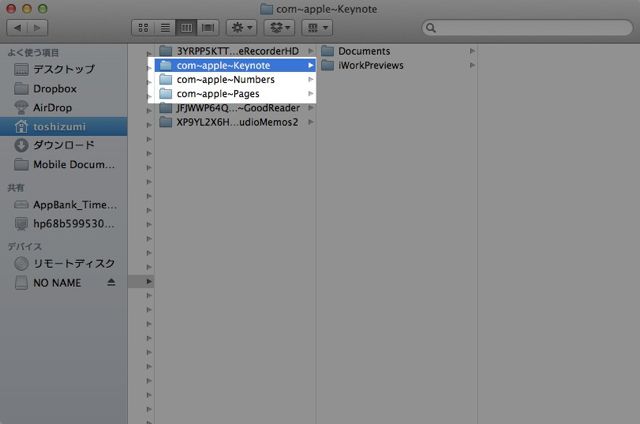Click the highlighted arrow in first column
The height and width of the screenshot is (424, 640).
(x=149, y=281)
